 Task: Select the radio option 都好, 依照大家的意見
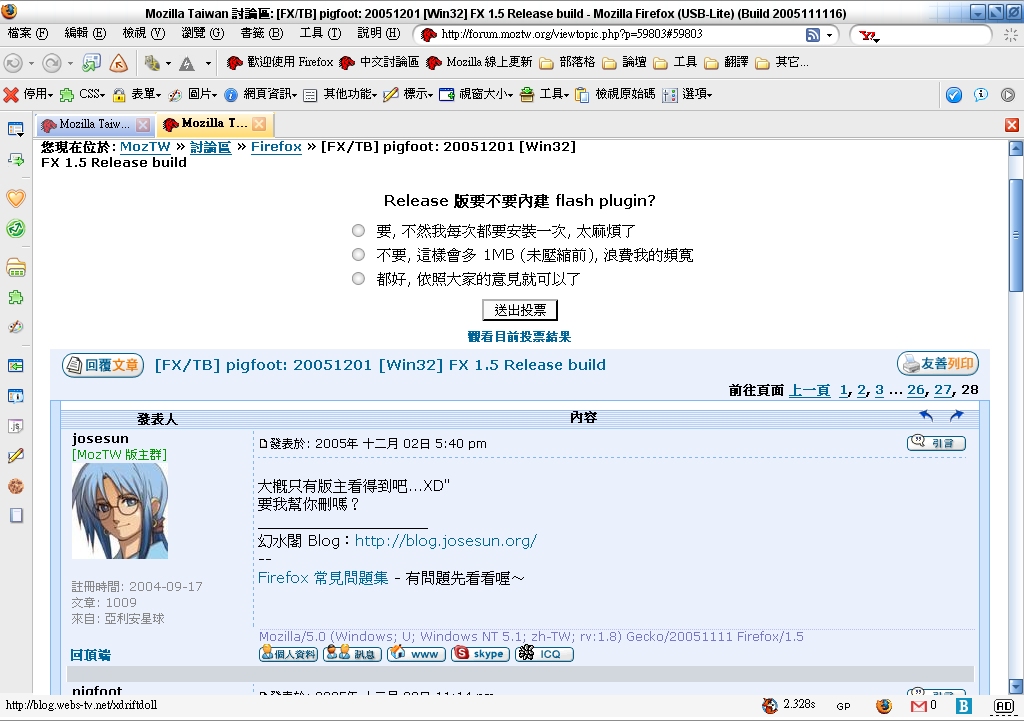358,278
